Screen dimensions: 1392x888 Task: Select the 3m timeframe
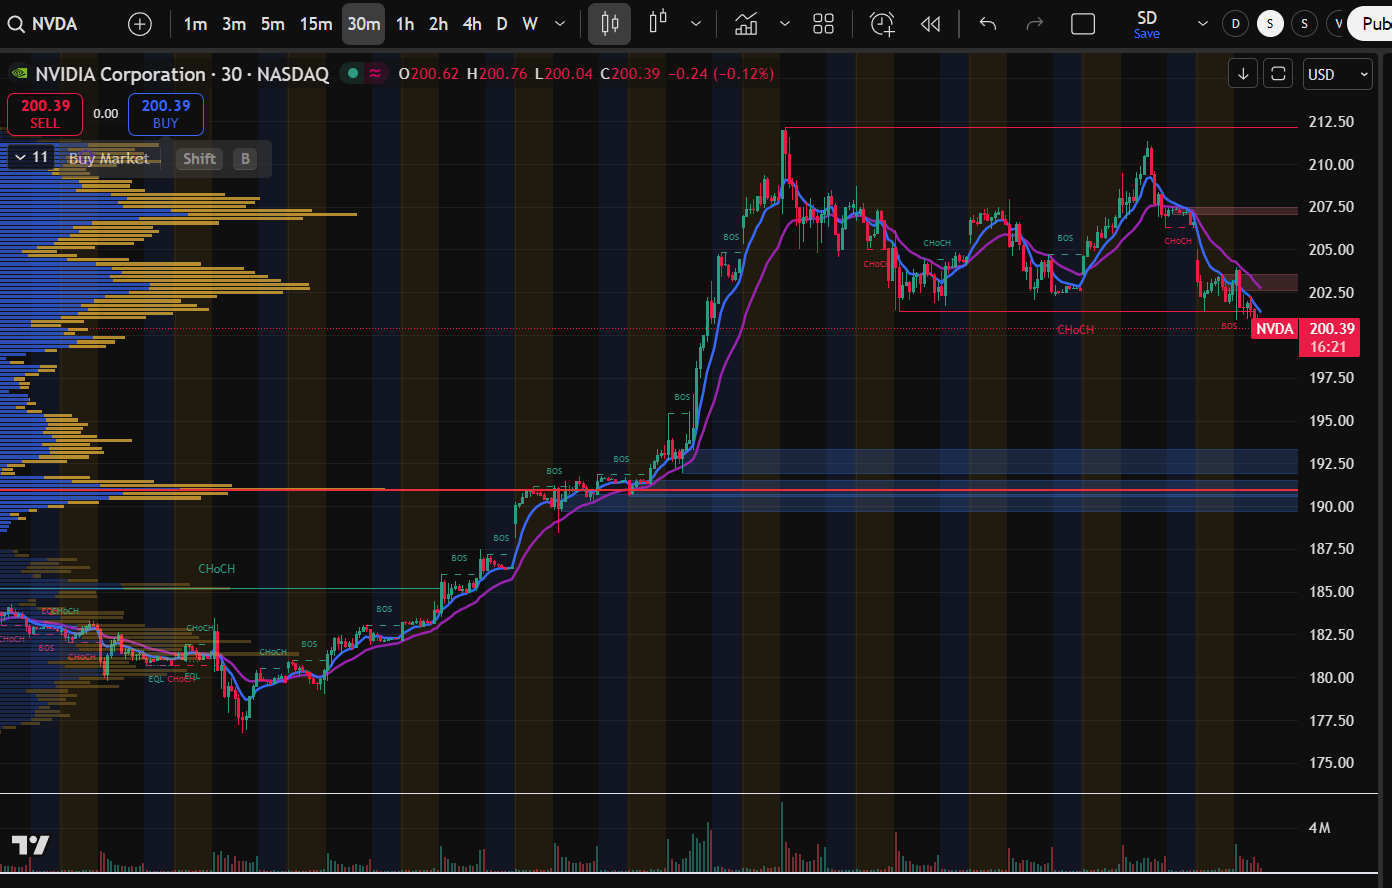click(234, 24)
